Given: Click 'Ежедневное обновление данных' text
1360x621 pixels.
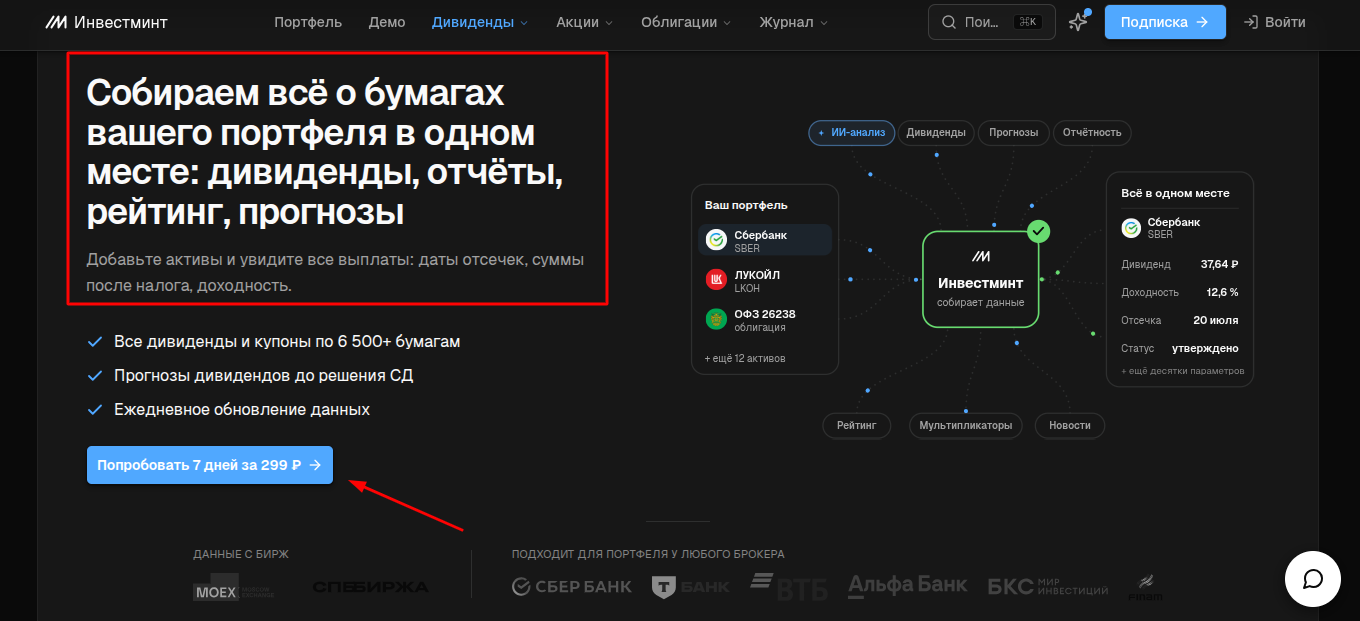Looking at the screenshot, I should pos(242,410).
